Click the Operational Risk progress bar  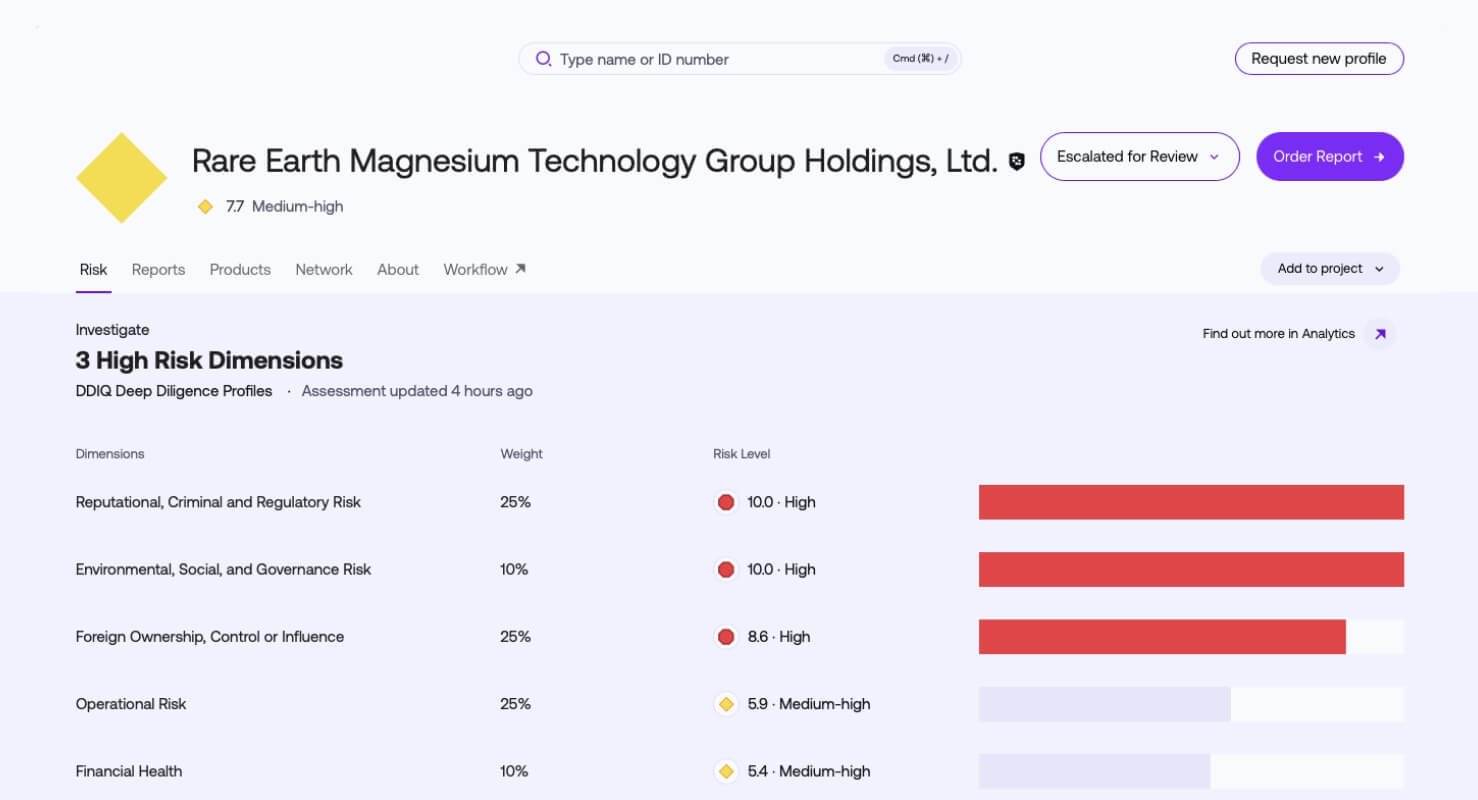point(1191,704)
